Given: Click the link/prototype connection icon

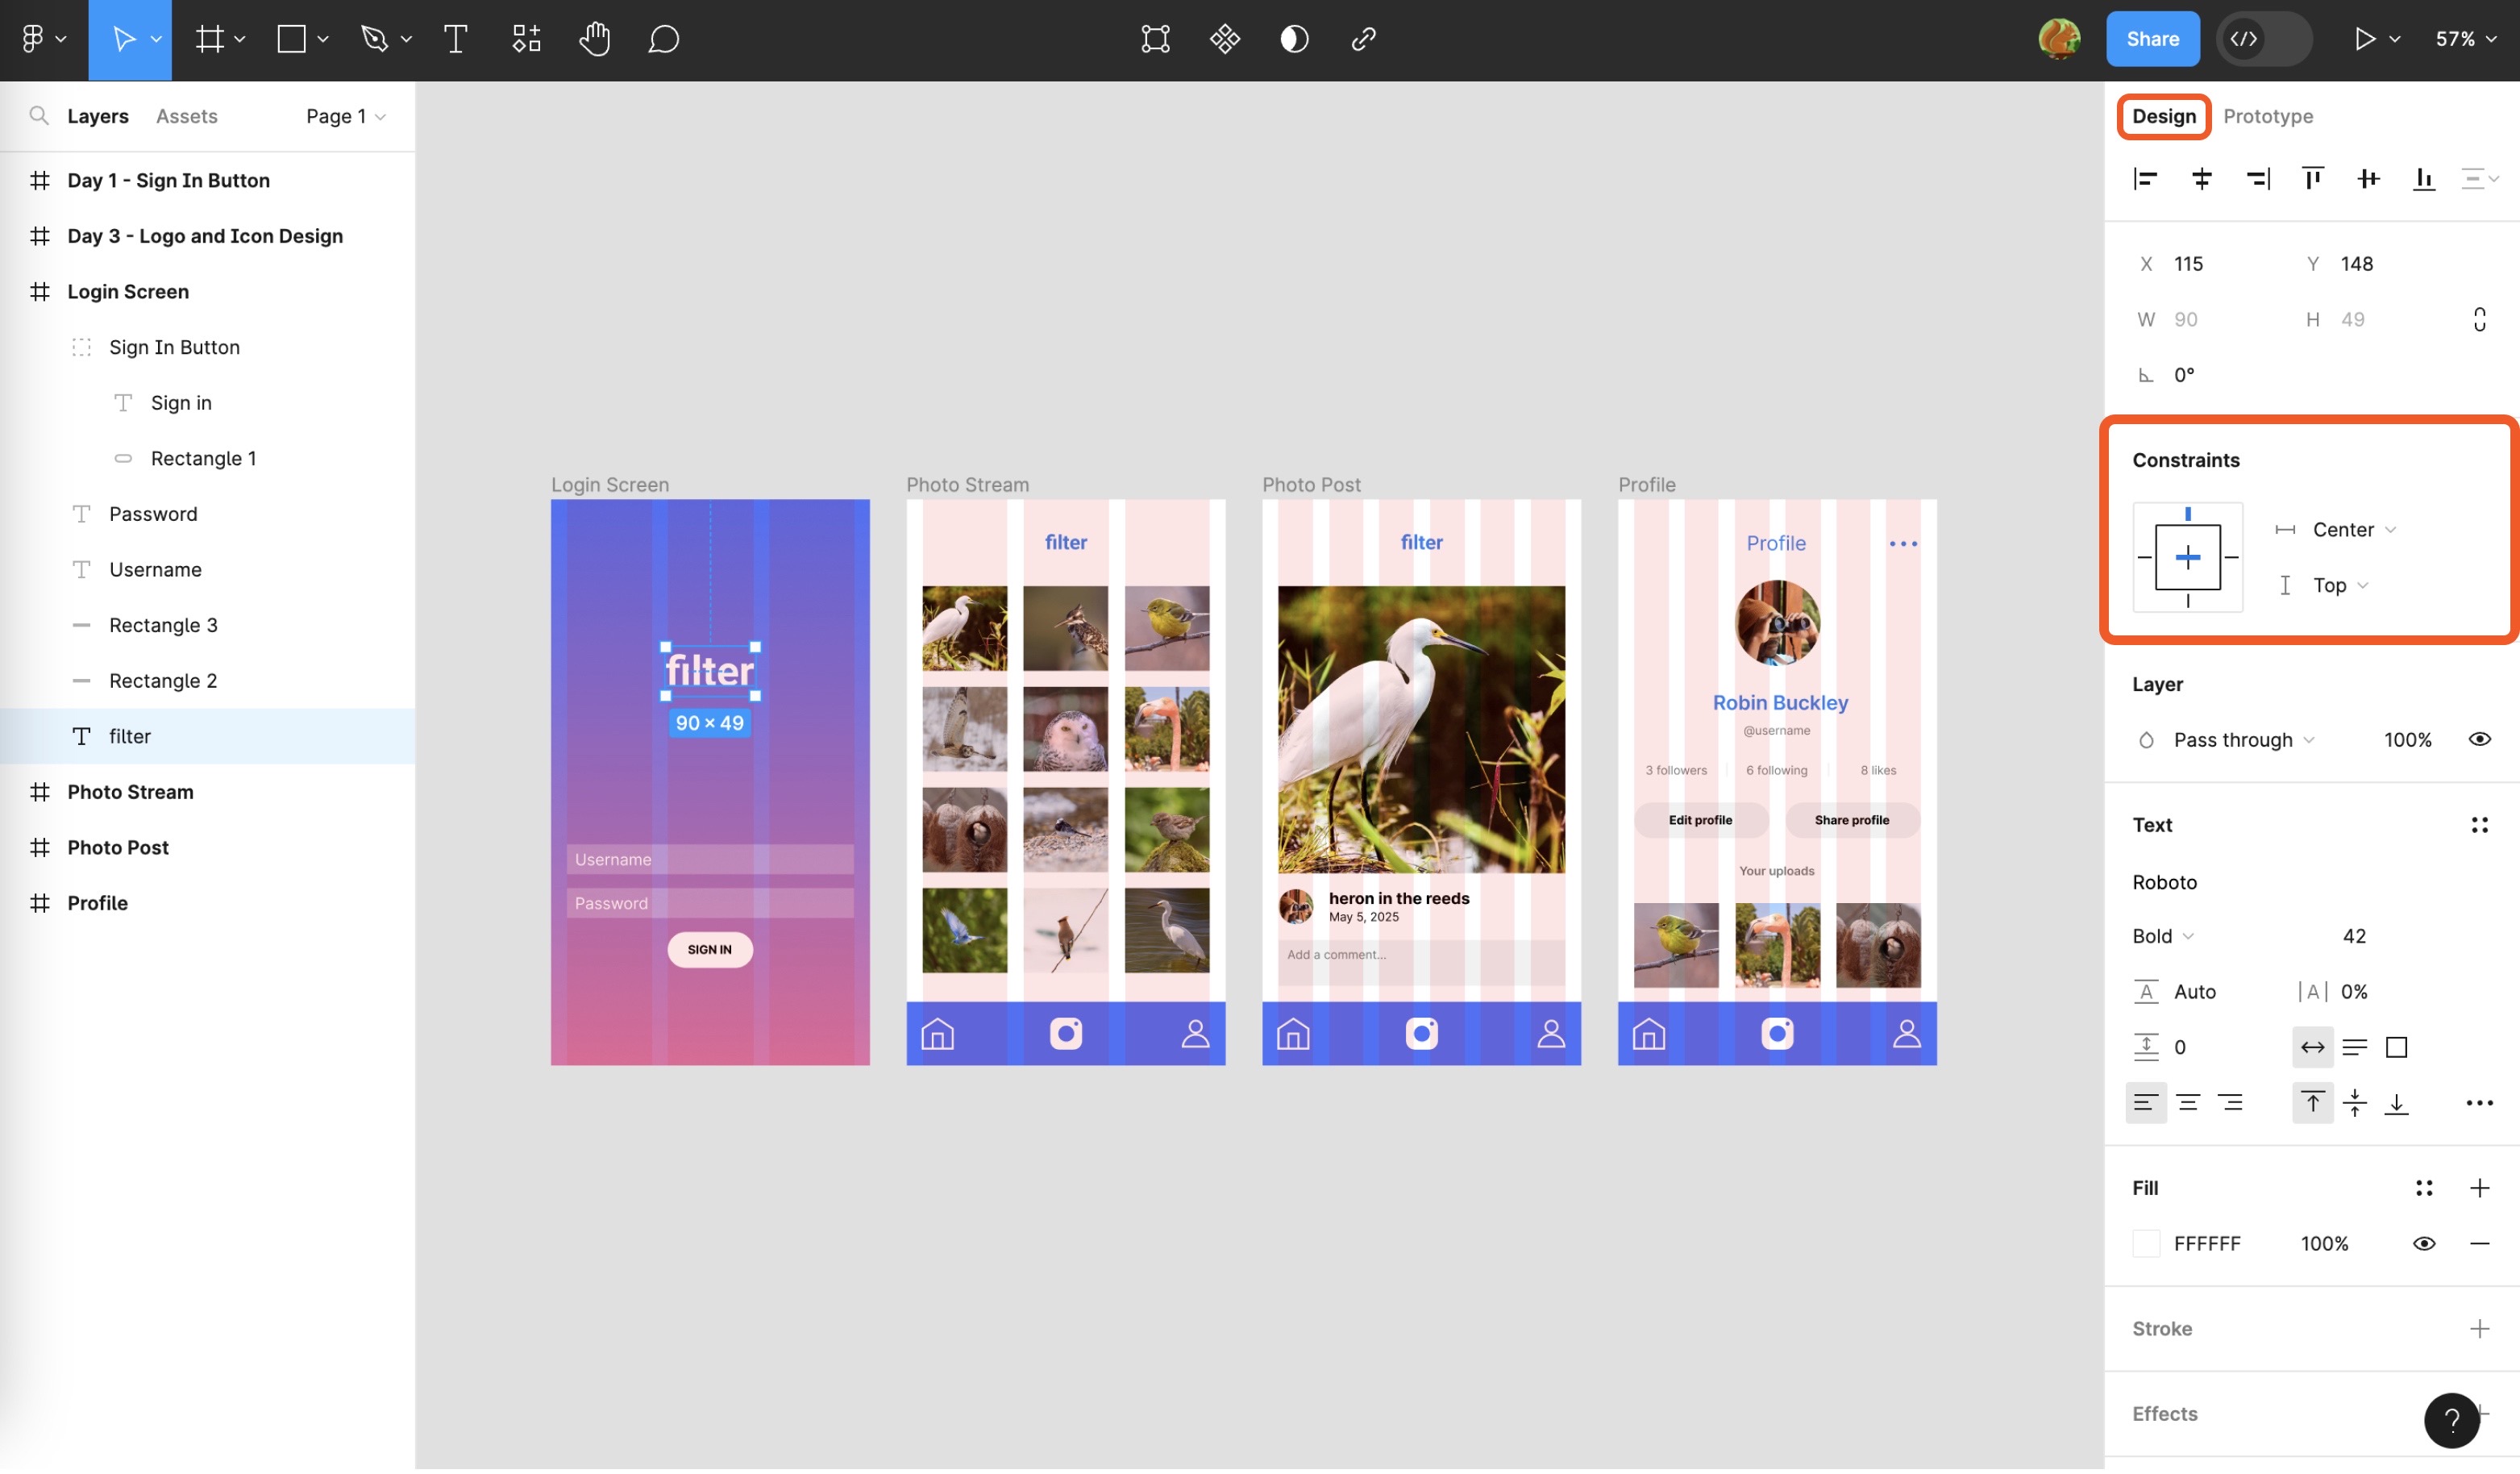Looking at the screenshot, I should [1364, 39].
